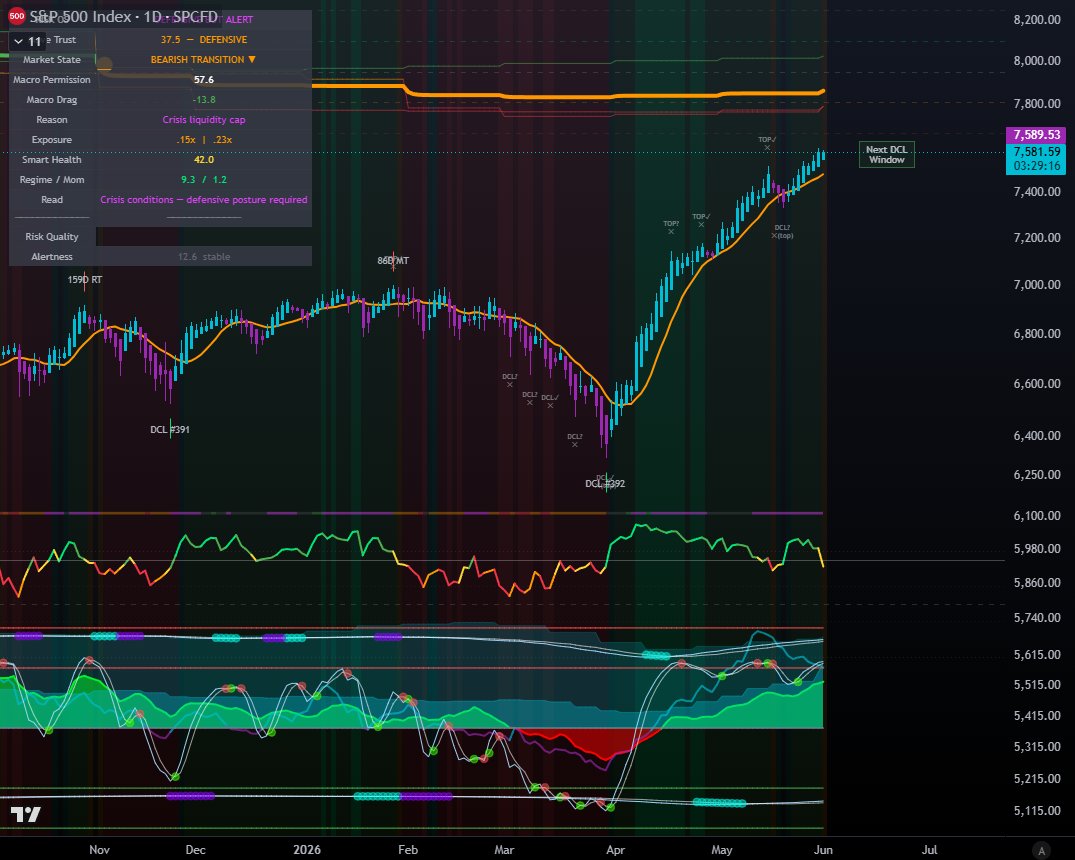
Task: Select the Regime / Mom value 9.3 / 1.2
Action: (204, 179)
